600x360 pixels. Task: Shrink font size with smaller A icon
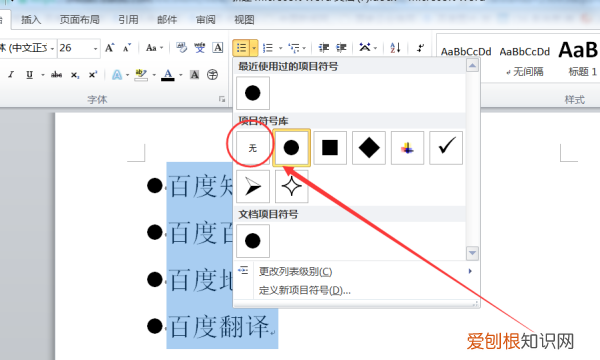click(127, 48)
